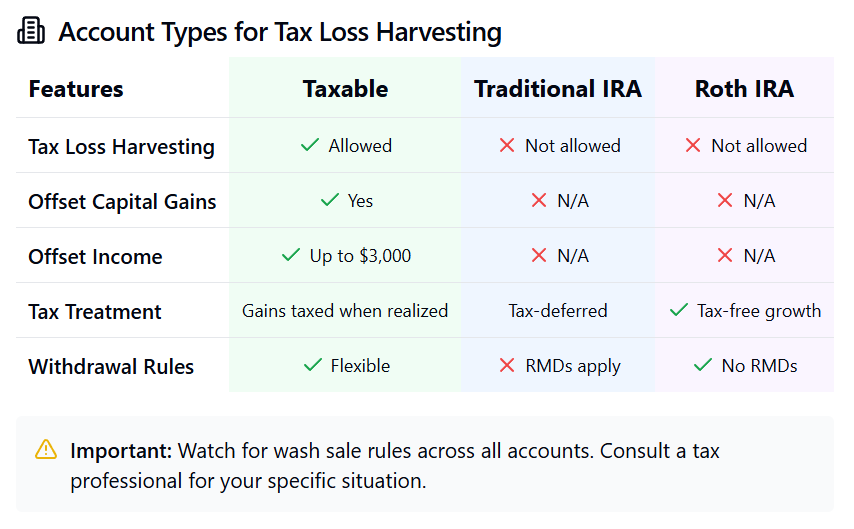Click the Offset Capital Gains row label
854x529 pixels.
click(122, 202)
